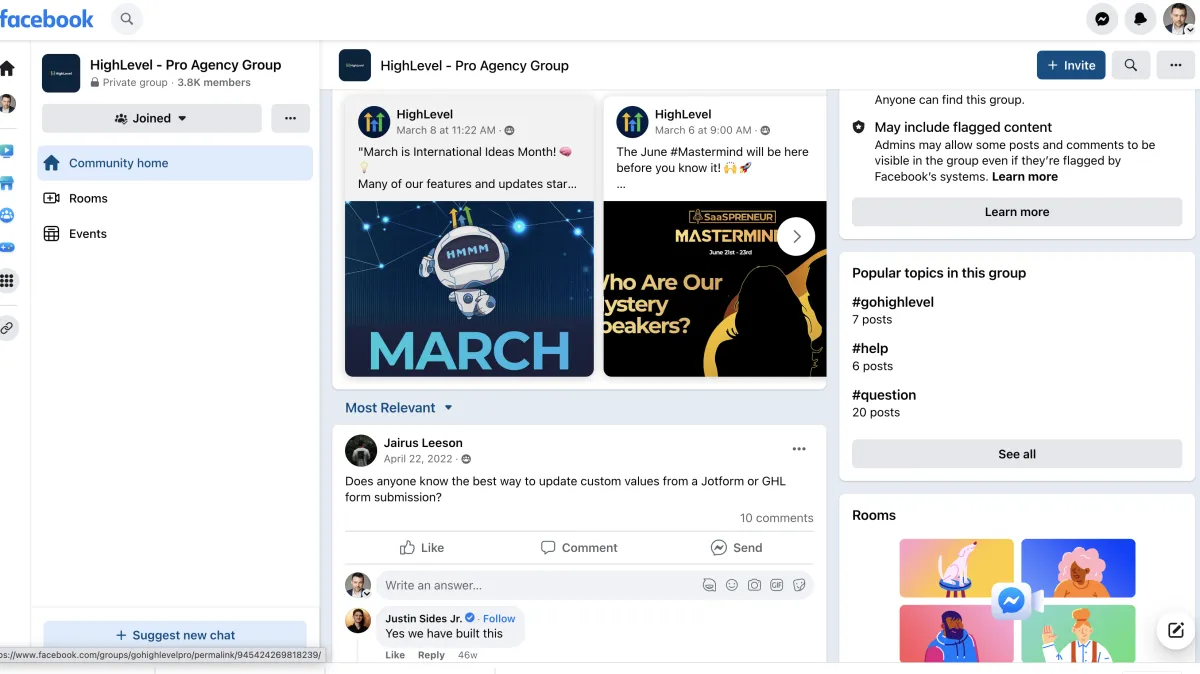Click Suggest new chat button
This screenshot has height=674, width=1200.
coord(175,635)
